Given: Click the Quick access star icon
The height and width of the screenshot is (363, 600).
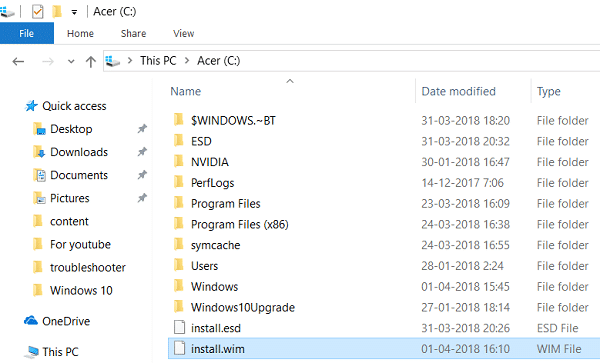Looking at the screenshot, I should 31,106.
